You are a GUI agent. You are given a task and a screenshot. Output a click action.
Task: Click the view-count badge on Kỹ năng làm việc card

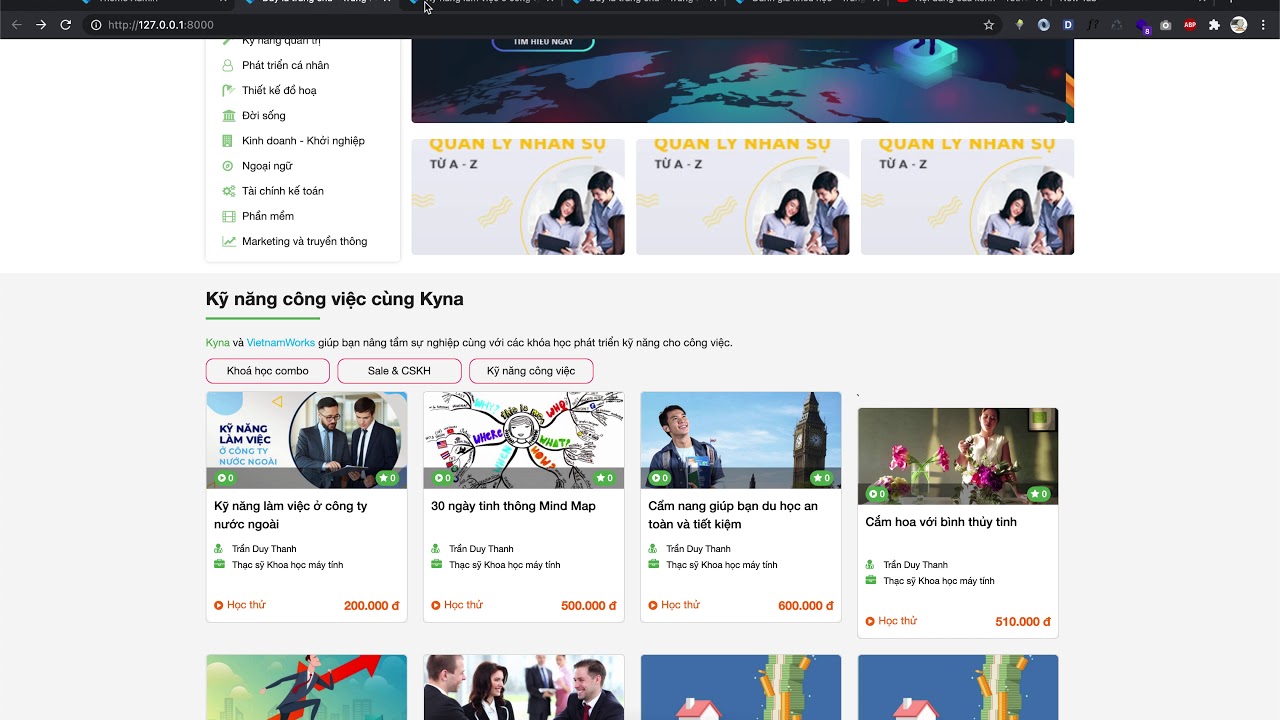coord(225,478)
